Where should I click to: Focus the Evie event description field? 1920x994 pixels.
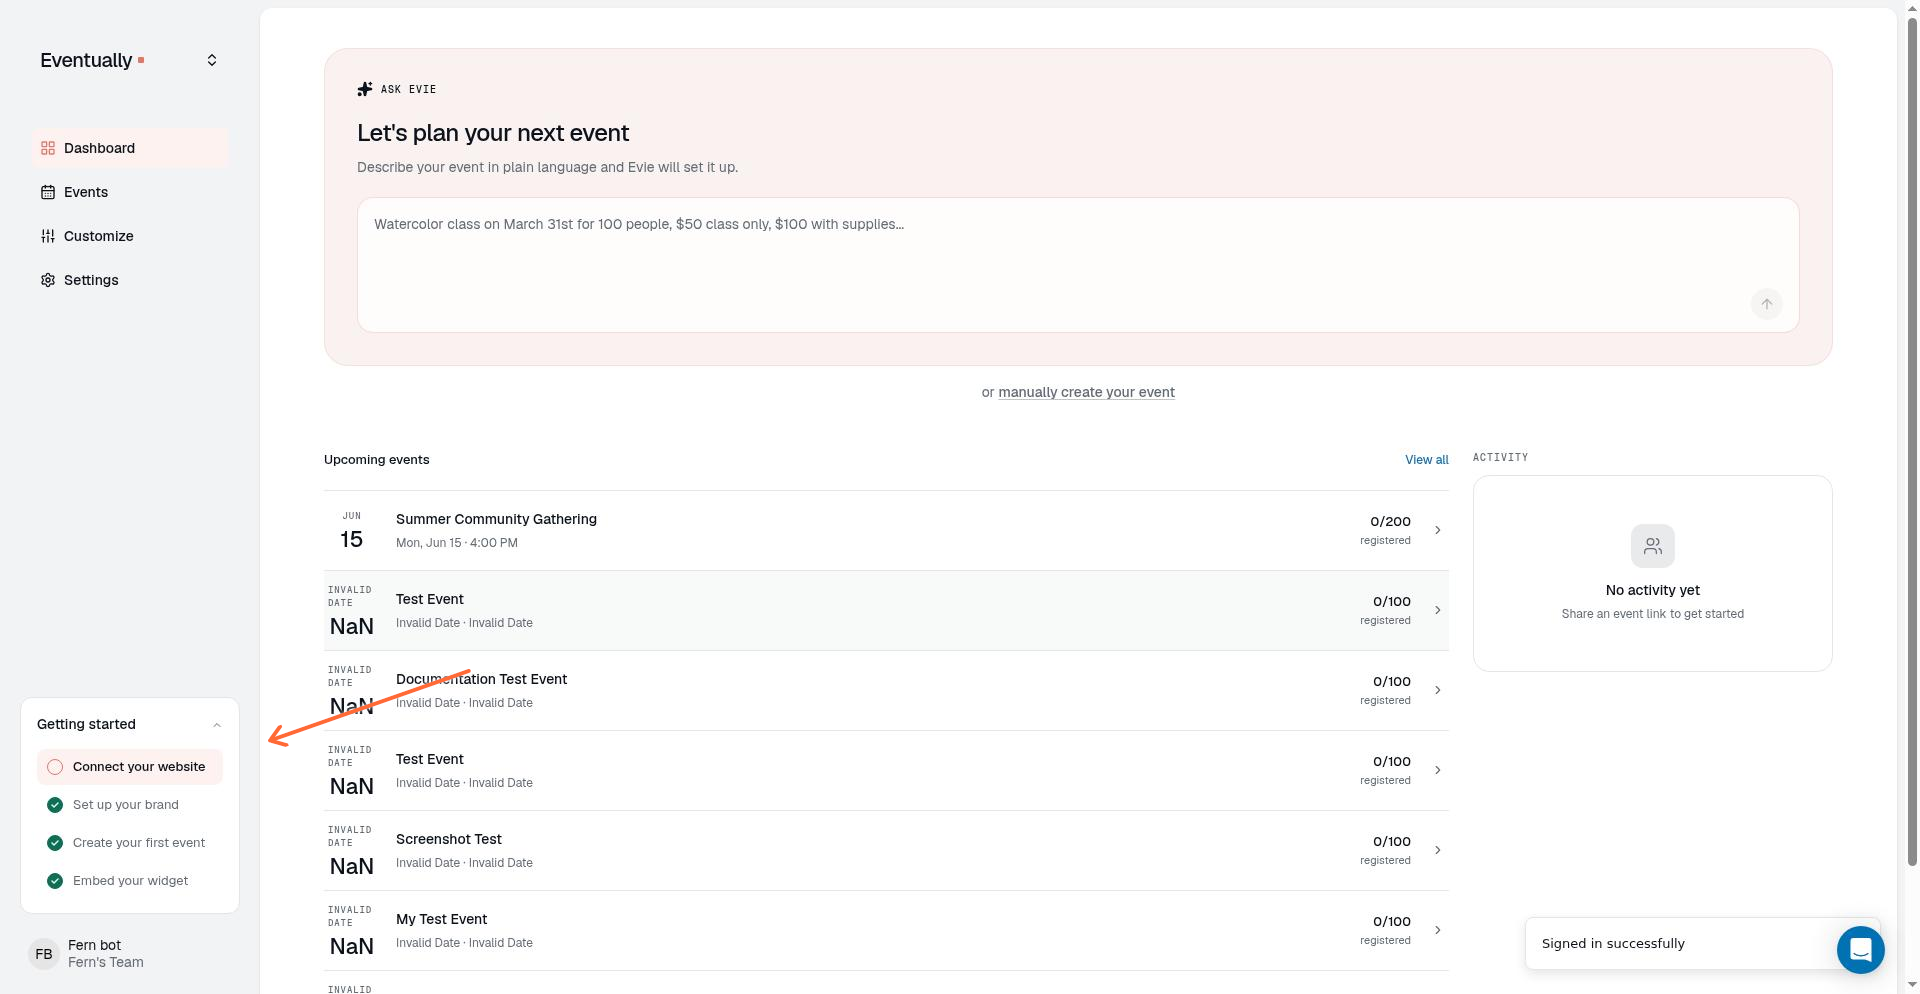[1078, 265]
